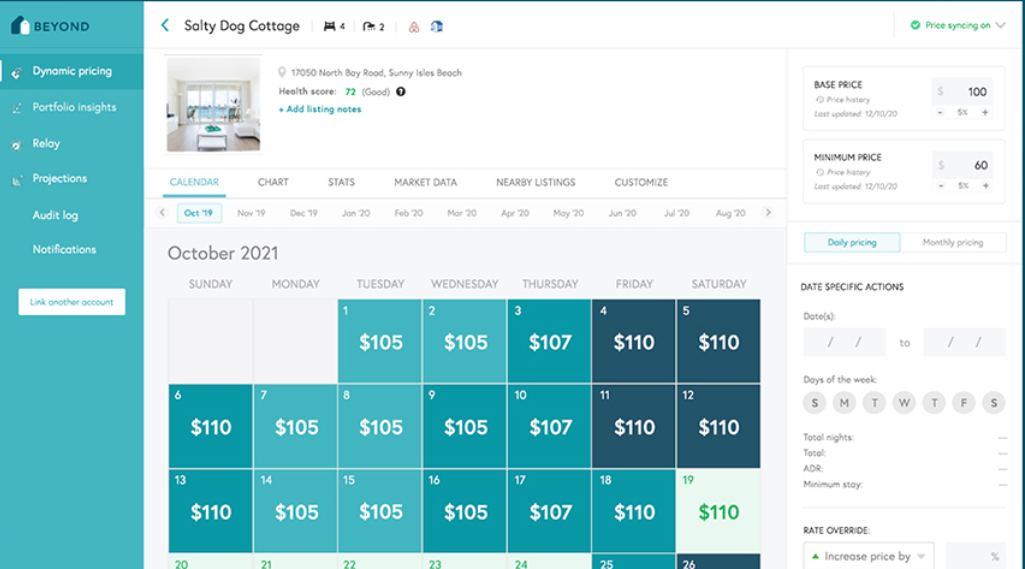This screenshot has width=1025, height=569.
Task: Click Link another account button
Action: 72,302
